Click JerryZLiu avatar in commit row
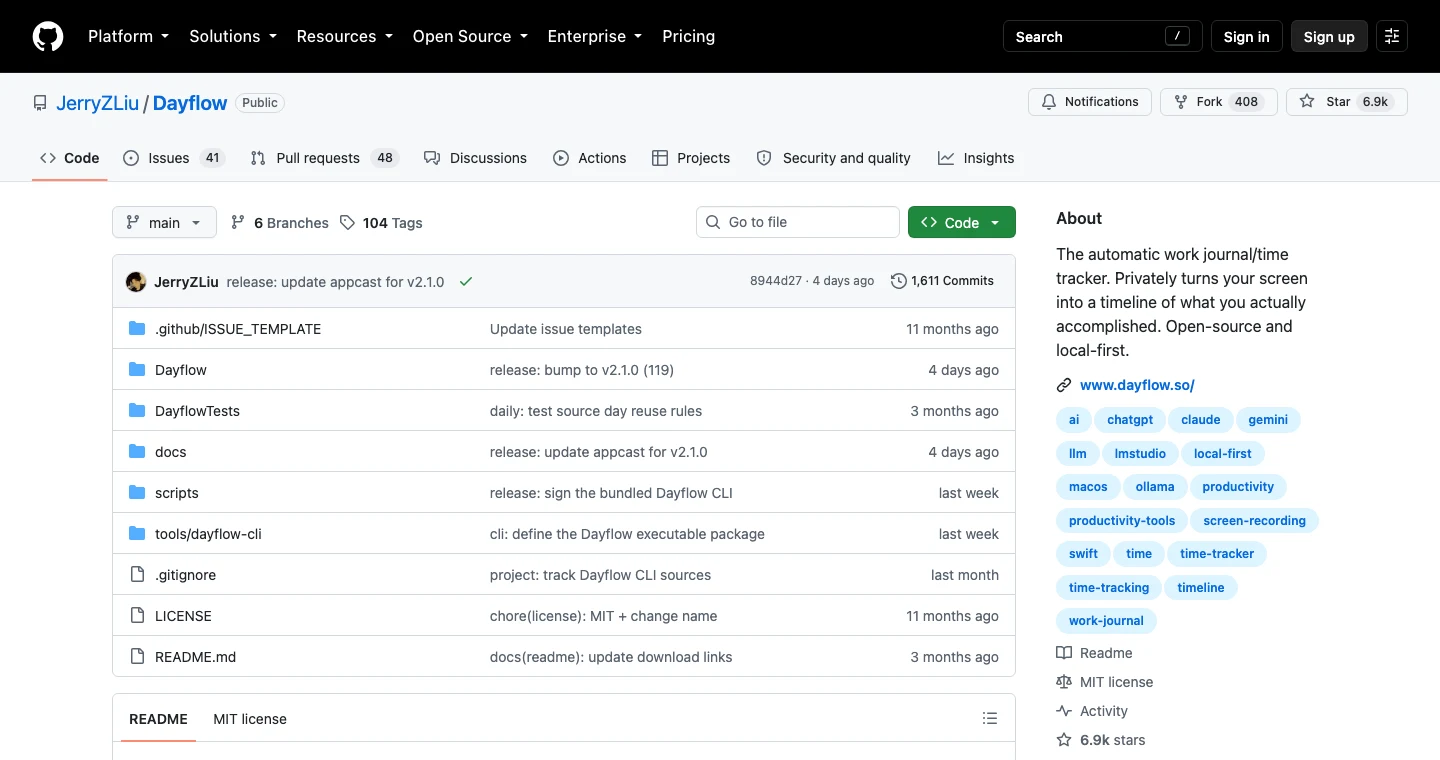Screen dimensions: 1440x760 click(x=136, y=282)
